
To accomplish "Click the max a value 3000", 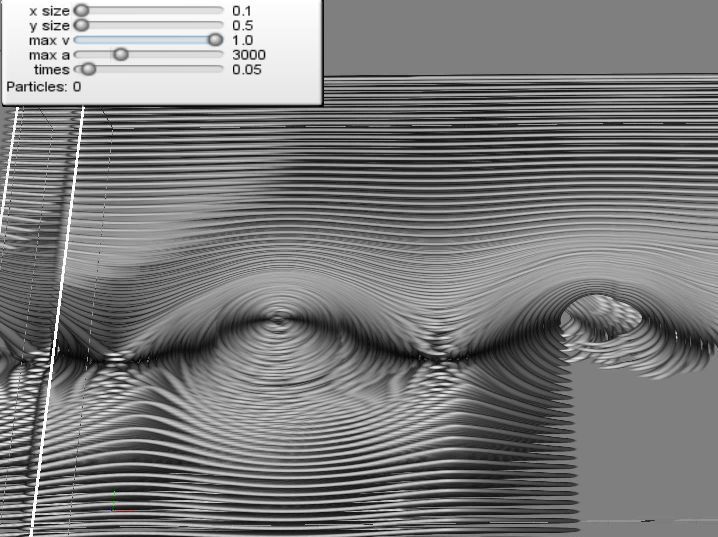I will point(249,55).
